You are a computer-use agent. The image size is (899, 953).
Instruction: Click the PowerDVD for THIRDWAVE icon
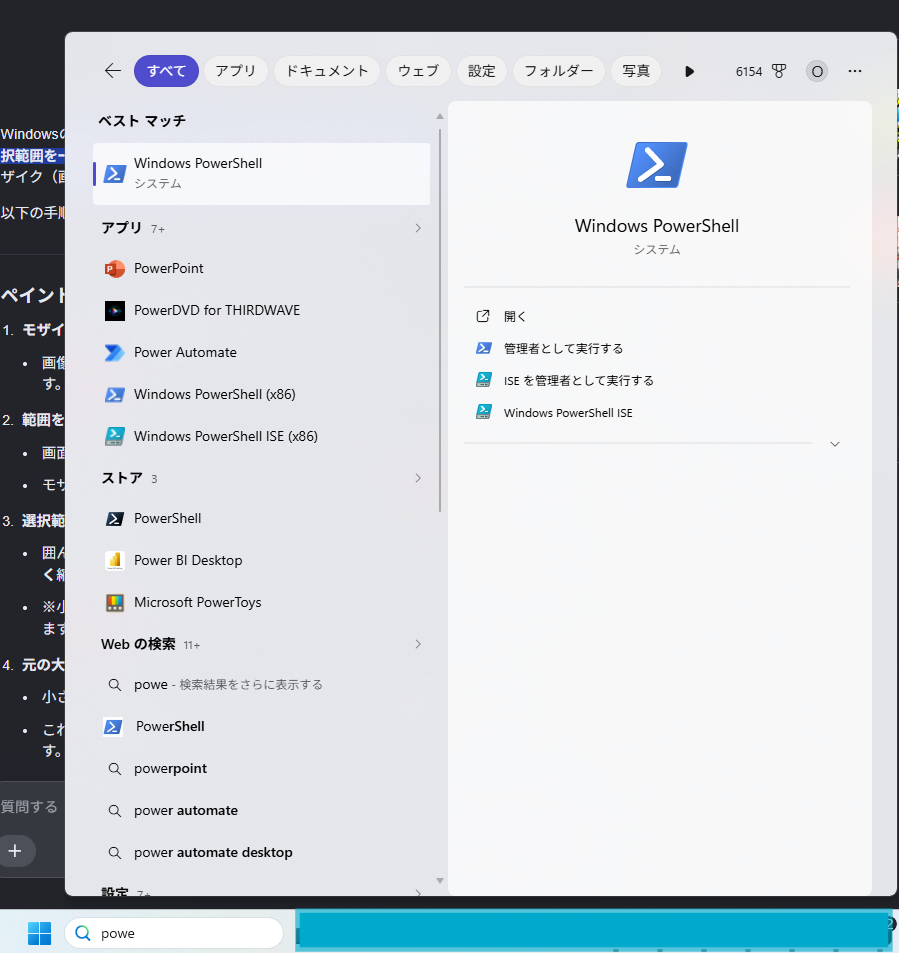tap(115, 311)
